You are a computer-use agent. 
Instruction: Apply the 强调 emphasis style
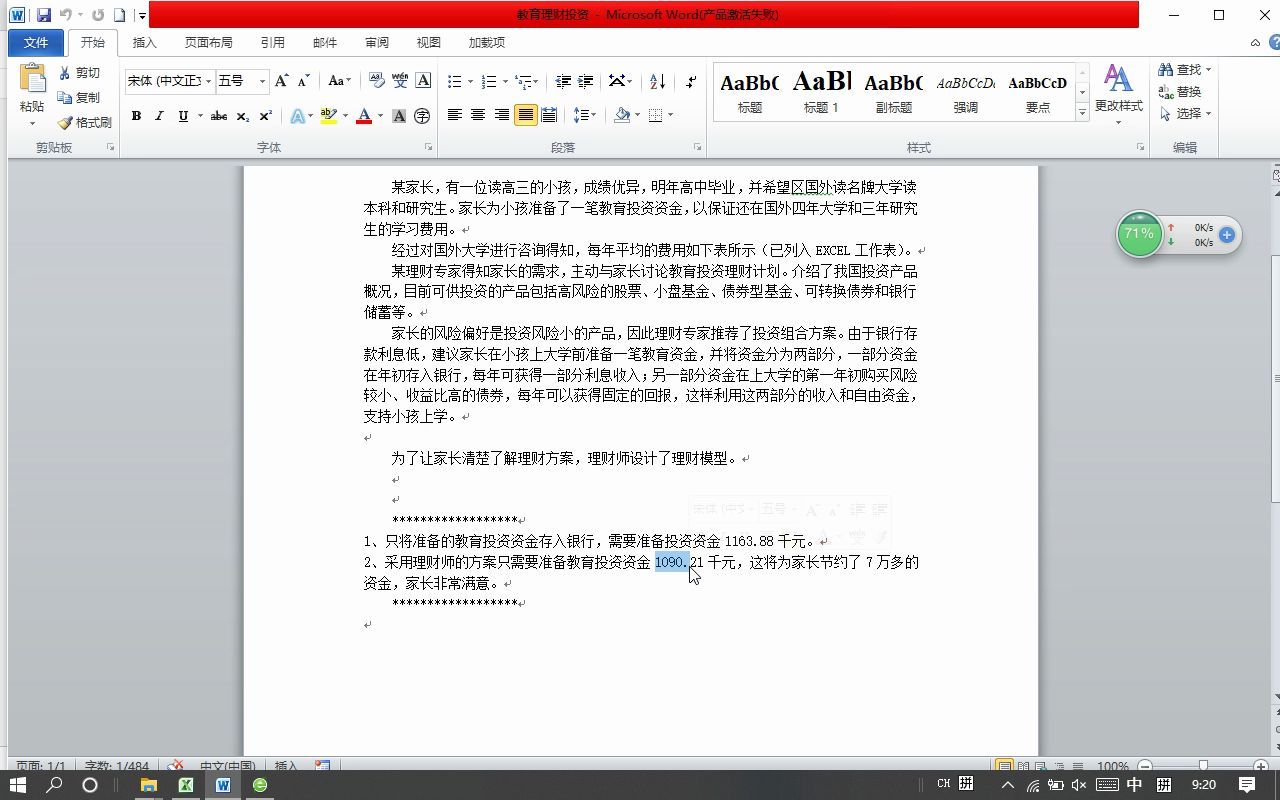(966, 92)
